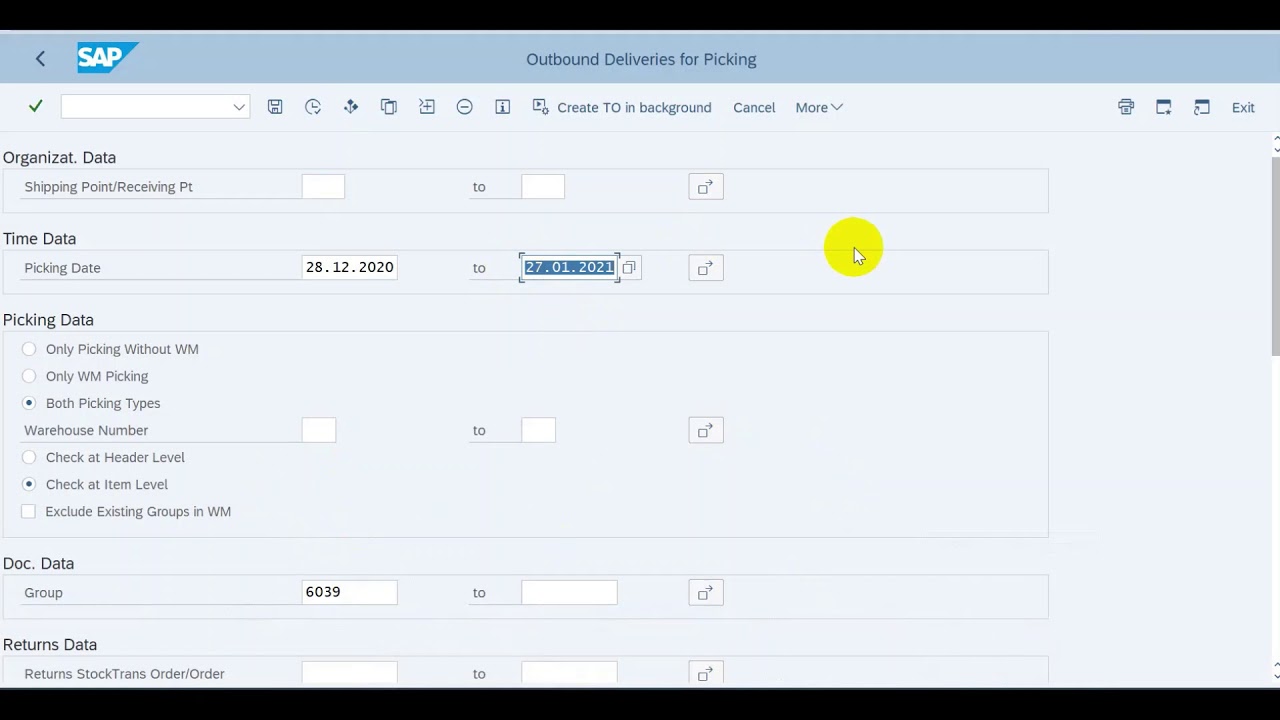Click the Execute clock icon
This screenshot has width=1280, height=720.
(x=313, y=107)
